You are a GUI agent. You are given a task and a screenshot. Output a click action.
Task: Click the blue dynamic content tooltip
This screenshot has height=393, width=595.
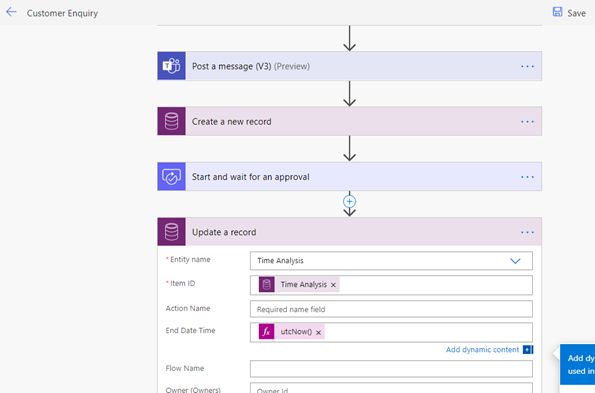(x=578, y=364)
